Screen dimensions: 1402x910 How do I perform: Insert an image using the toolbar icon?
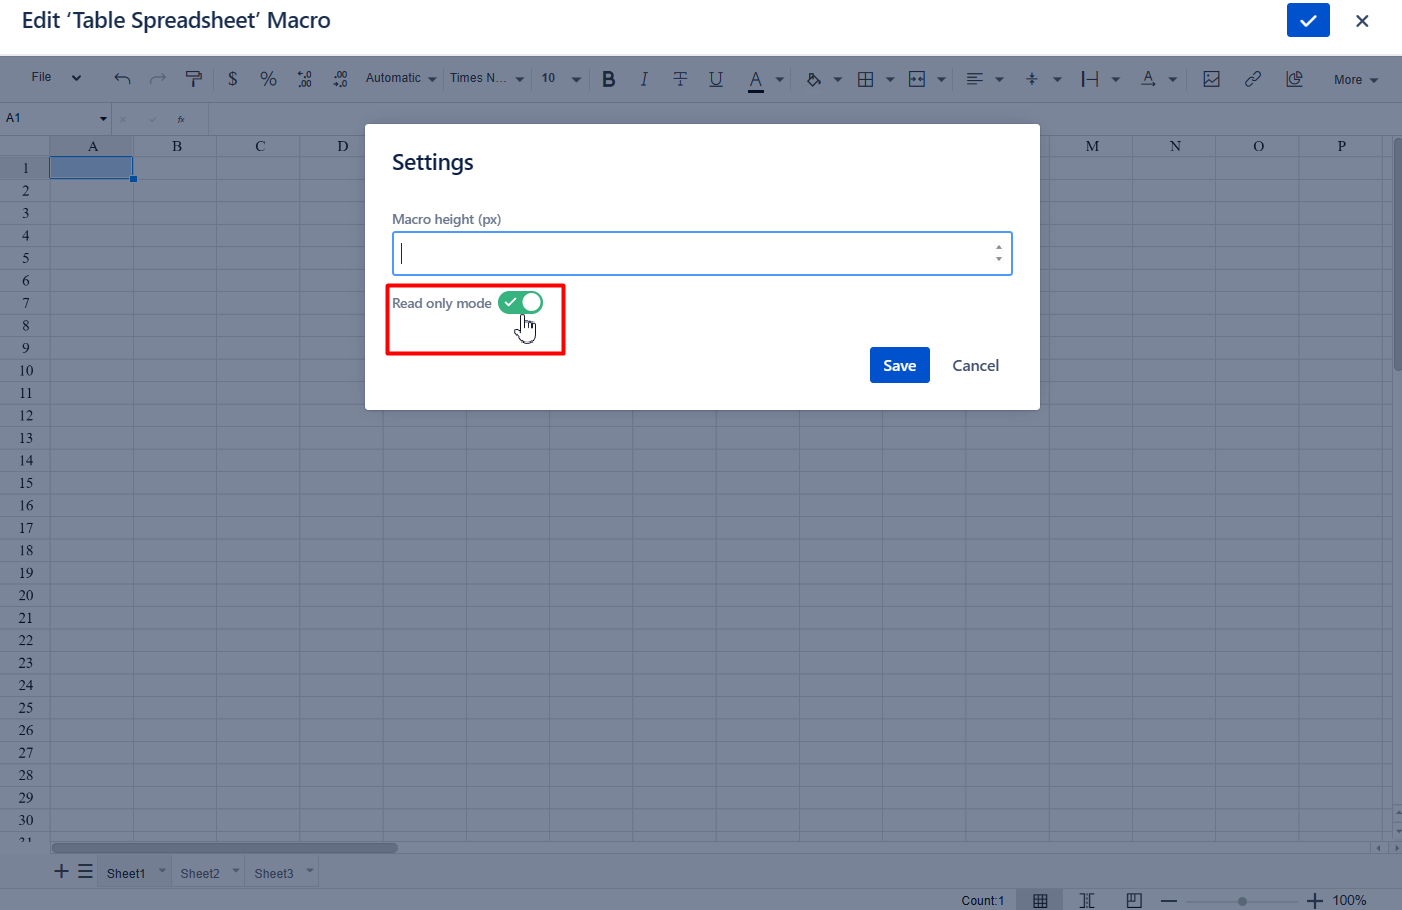click(1211, 79)
